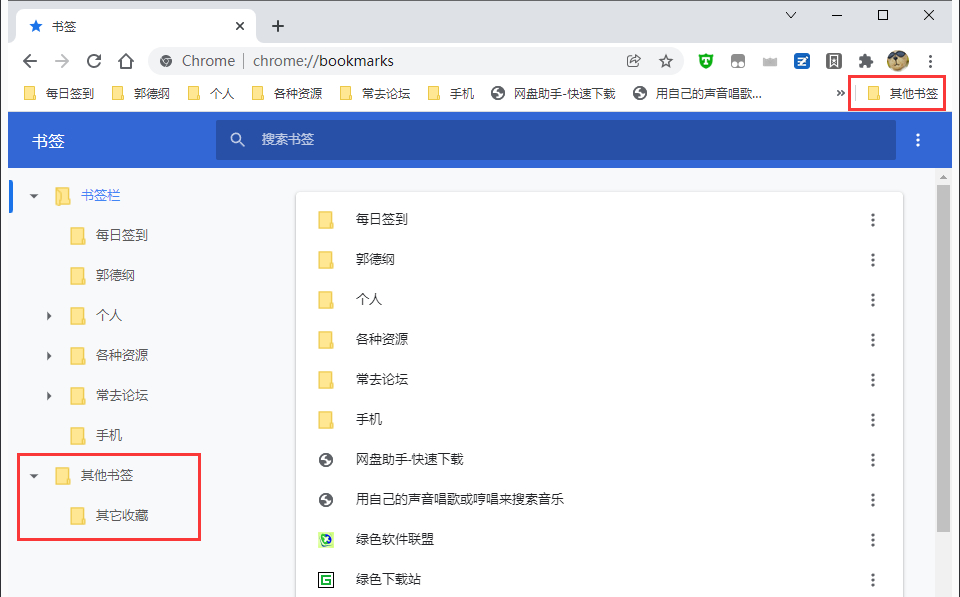The width and height of the screenshot is (960, 597).
Task: Open more actions for 郭德纲 row
Action: click(872, 260)
